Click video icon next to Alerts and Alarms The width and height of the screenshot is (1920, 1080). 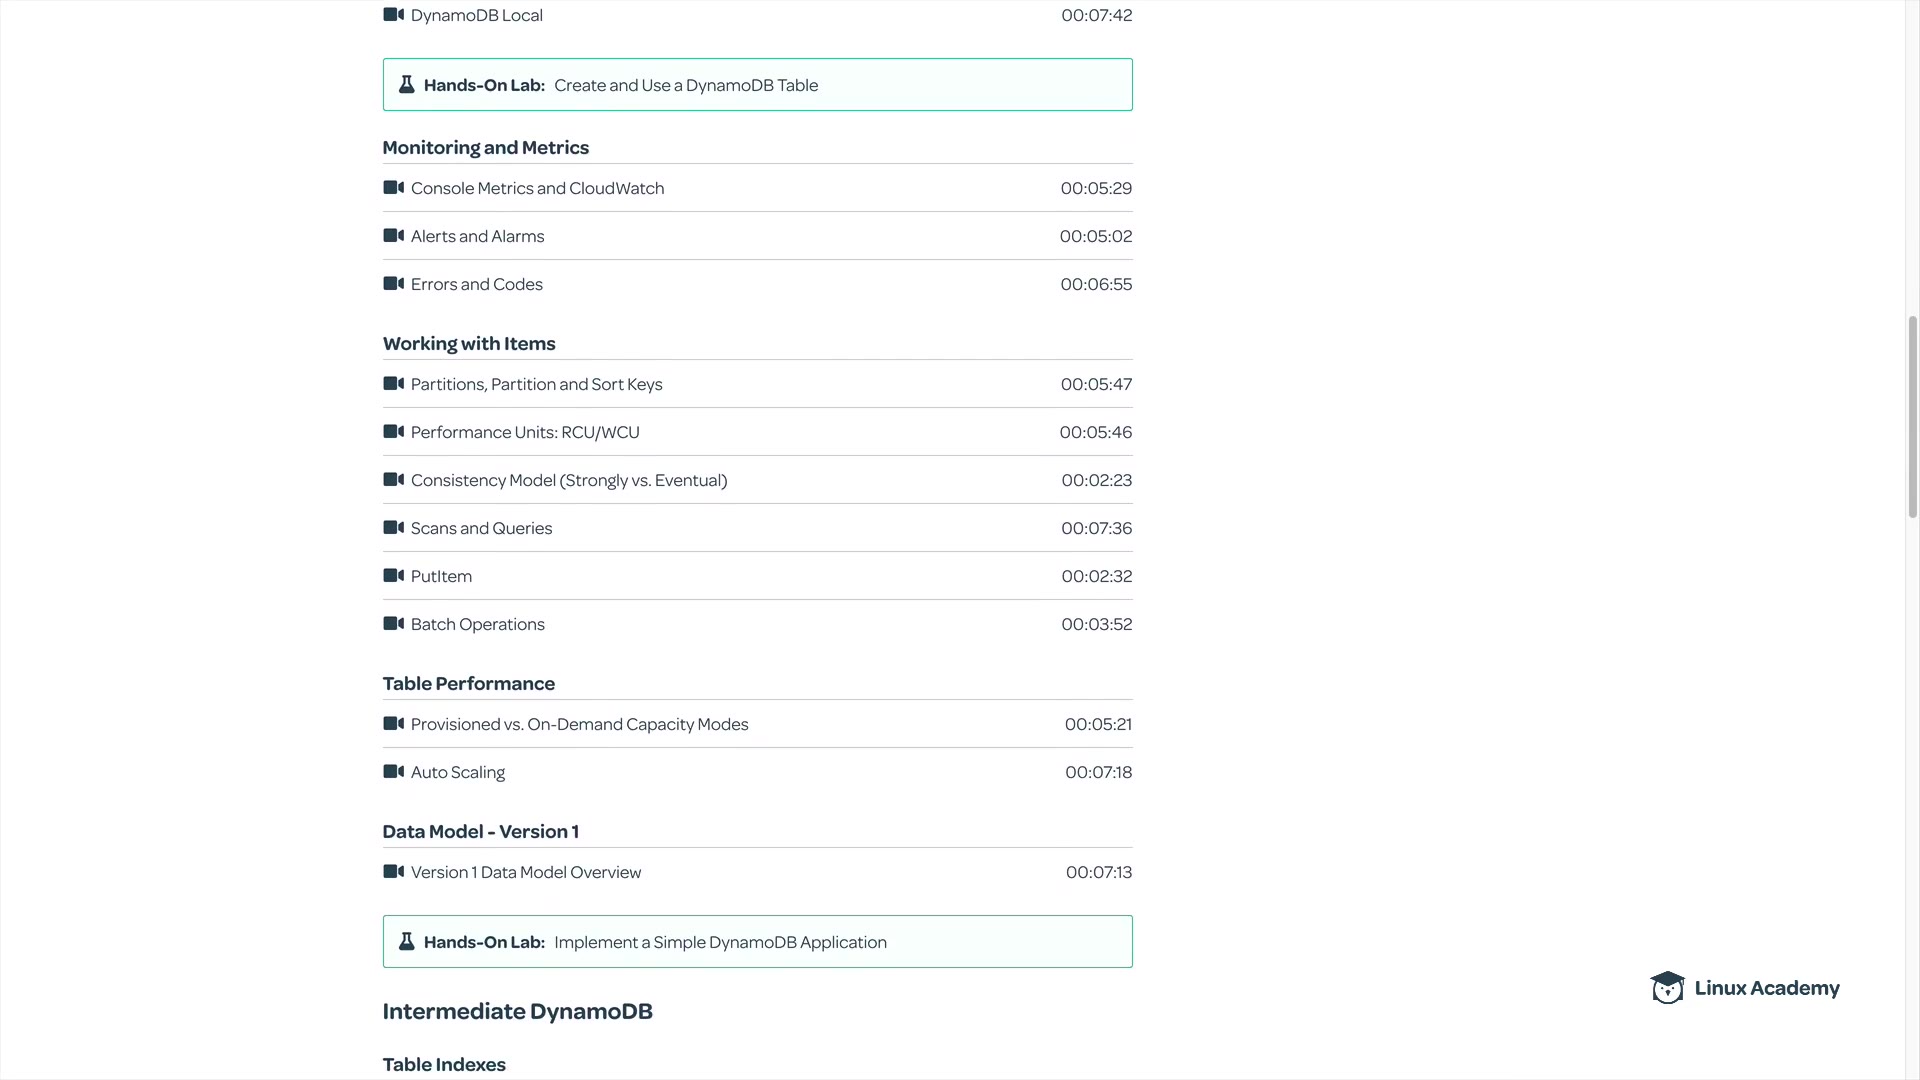click(x=393, y=236)
